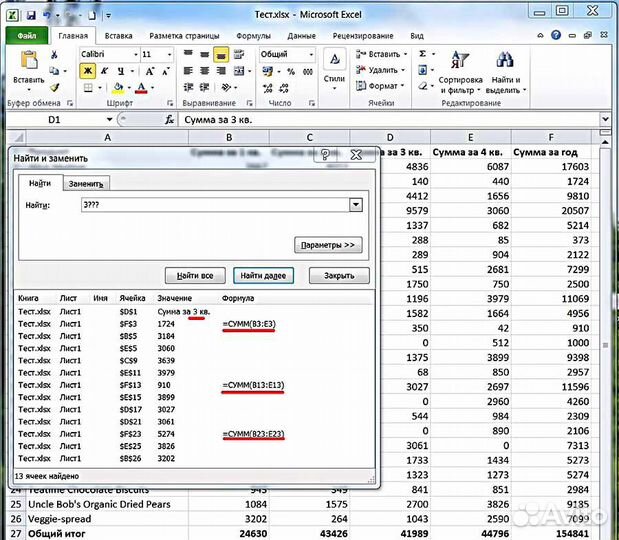Click the Найти все button

(195, 276)
